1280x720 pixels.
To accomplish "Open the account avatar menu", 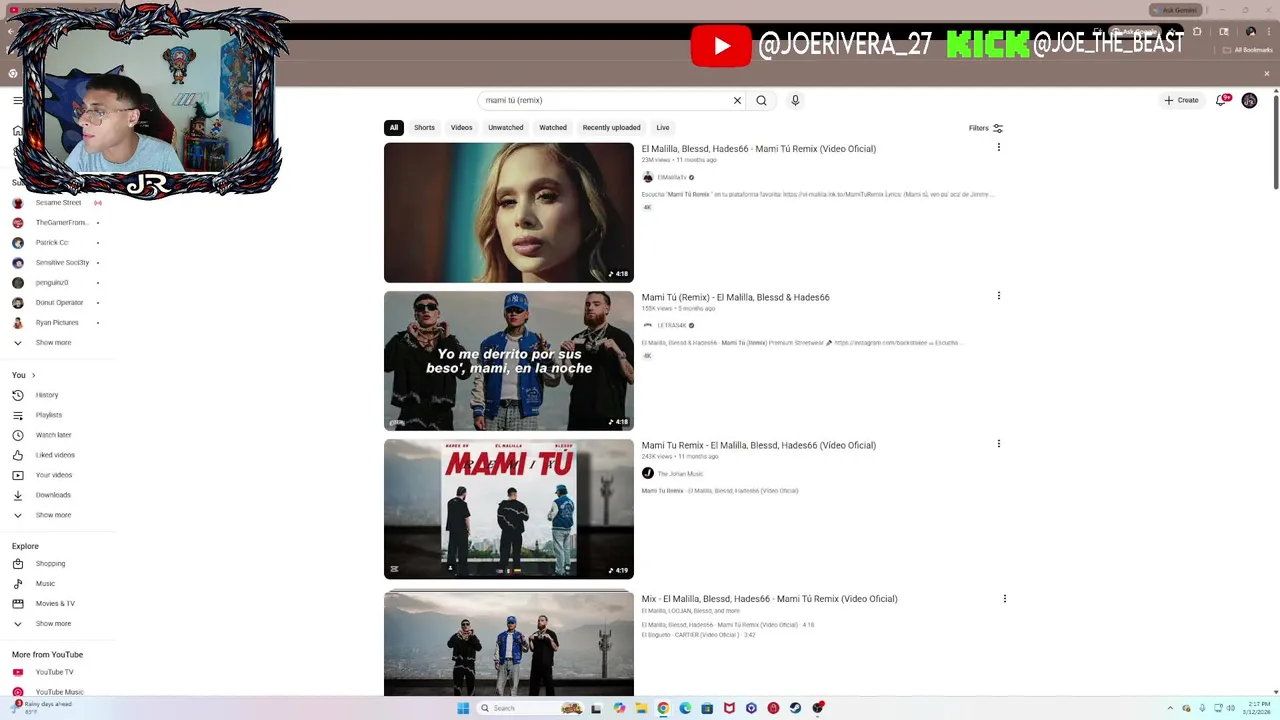I will coord(1249,100).
